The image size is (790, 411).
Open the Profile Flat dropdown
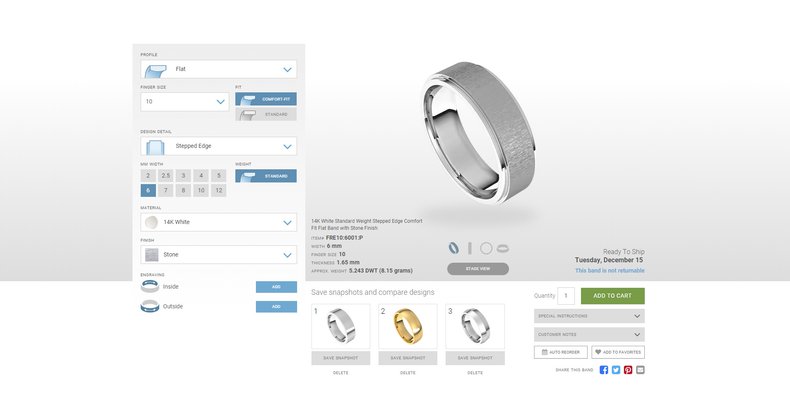(x=219, y=69)
